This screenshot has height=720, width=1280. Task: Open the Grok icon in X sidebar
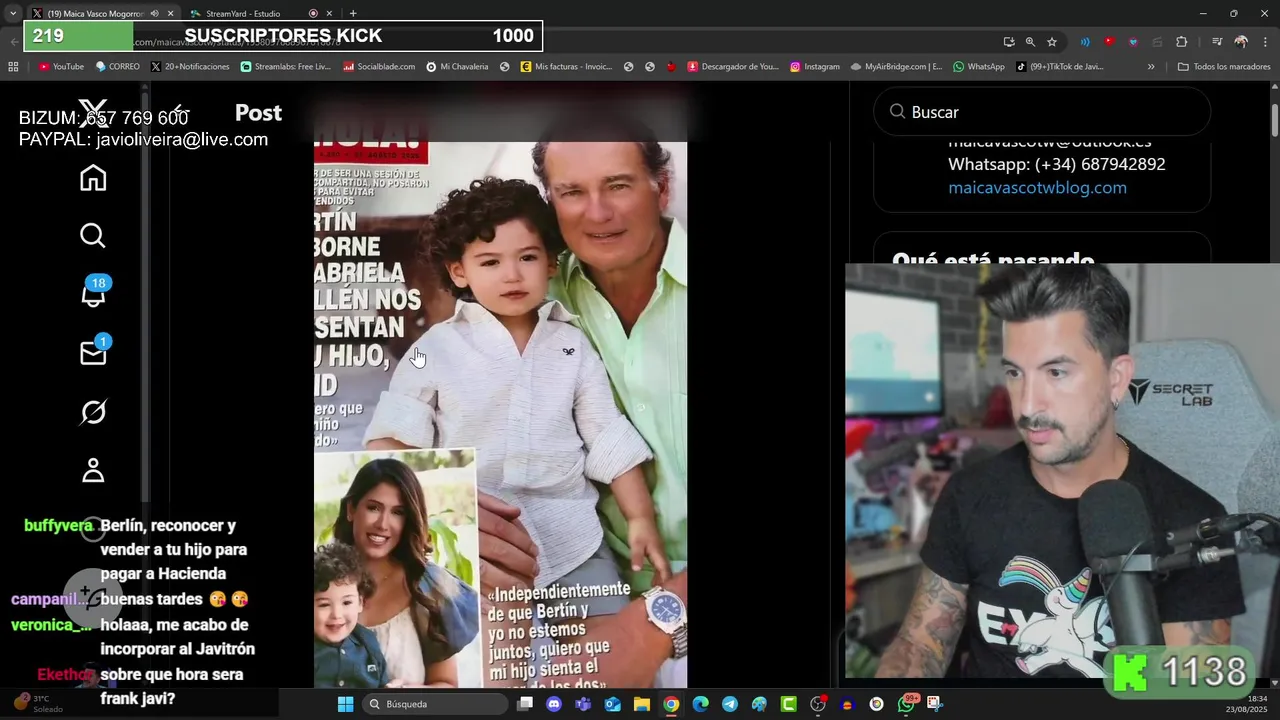coord(93,412)
